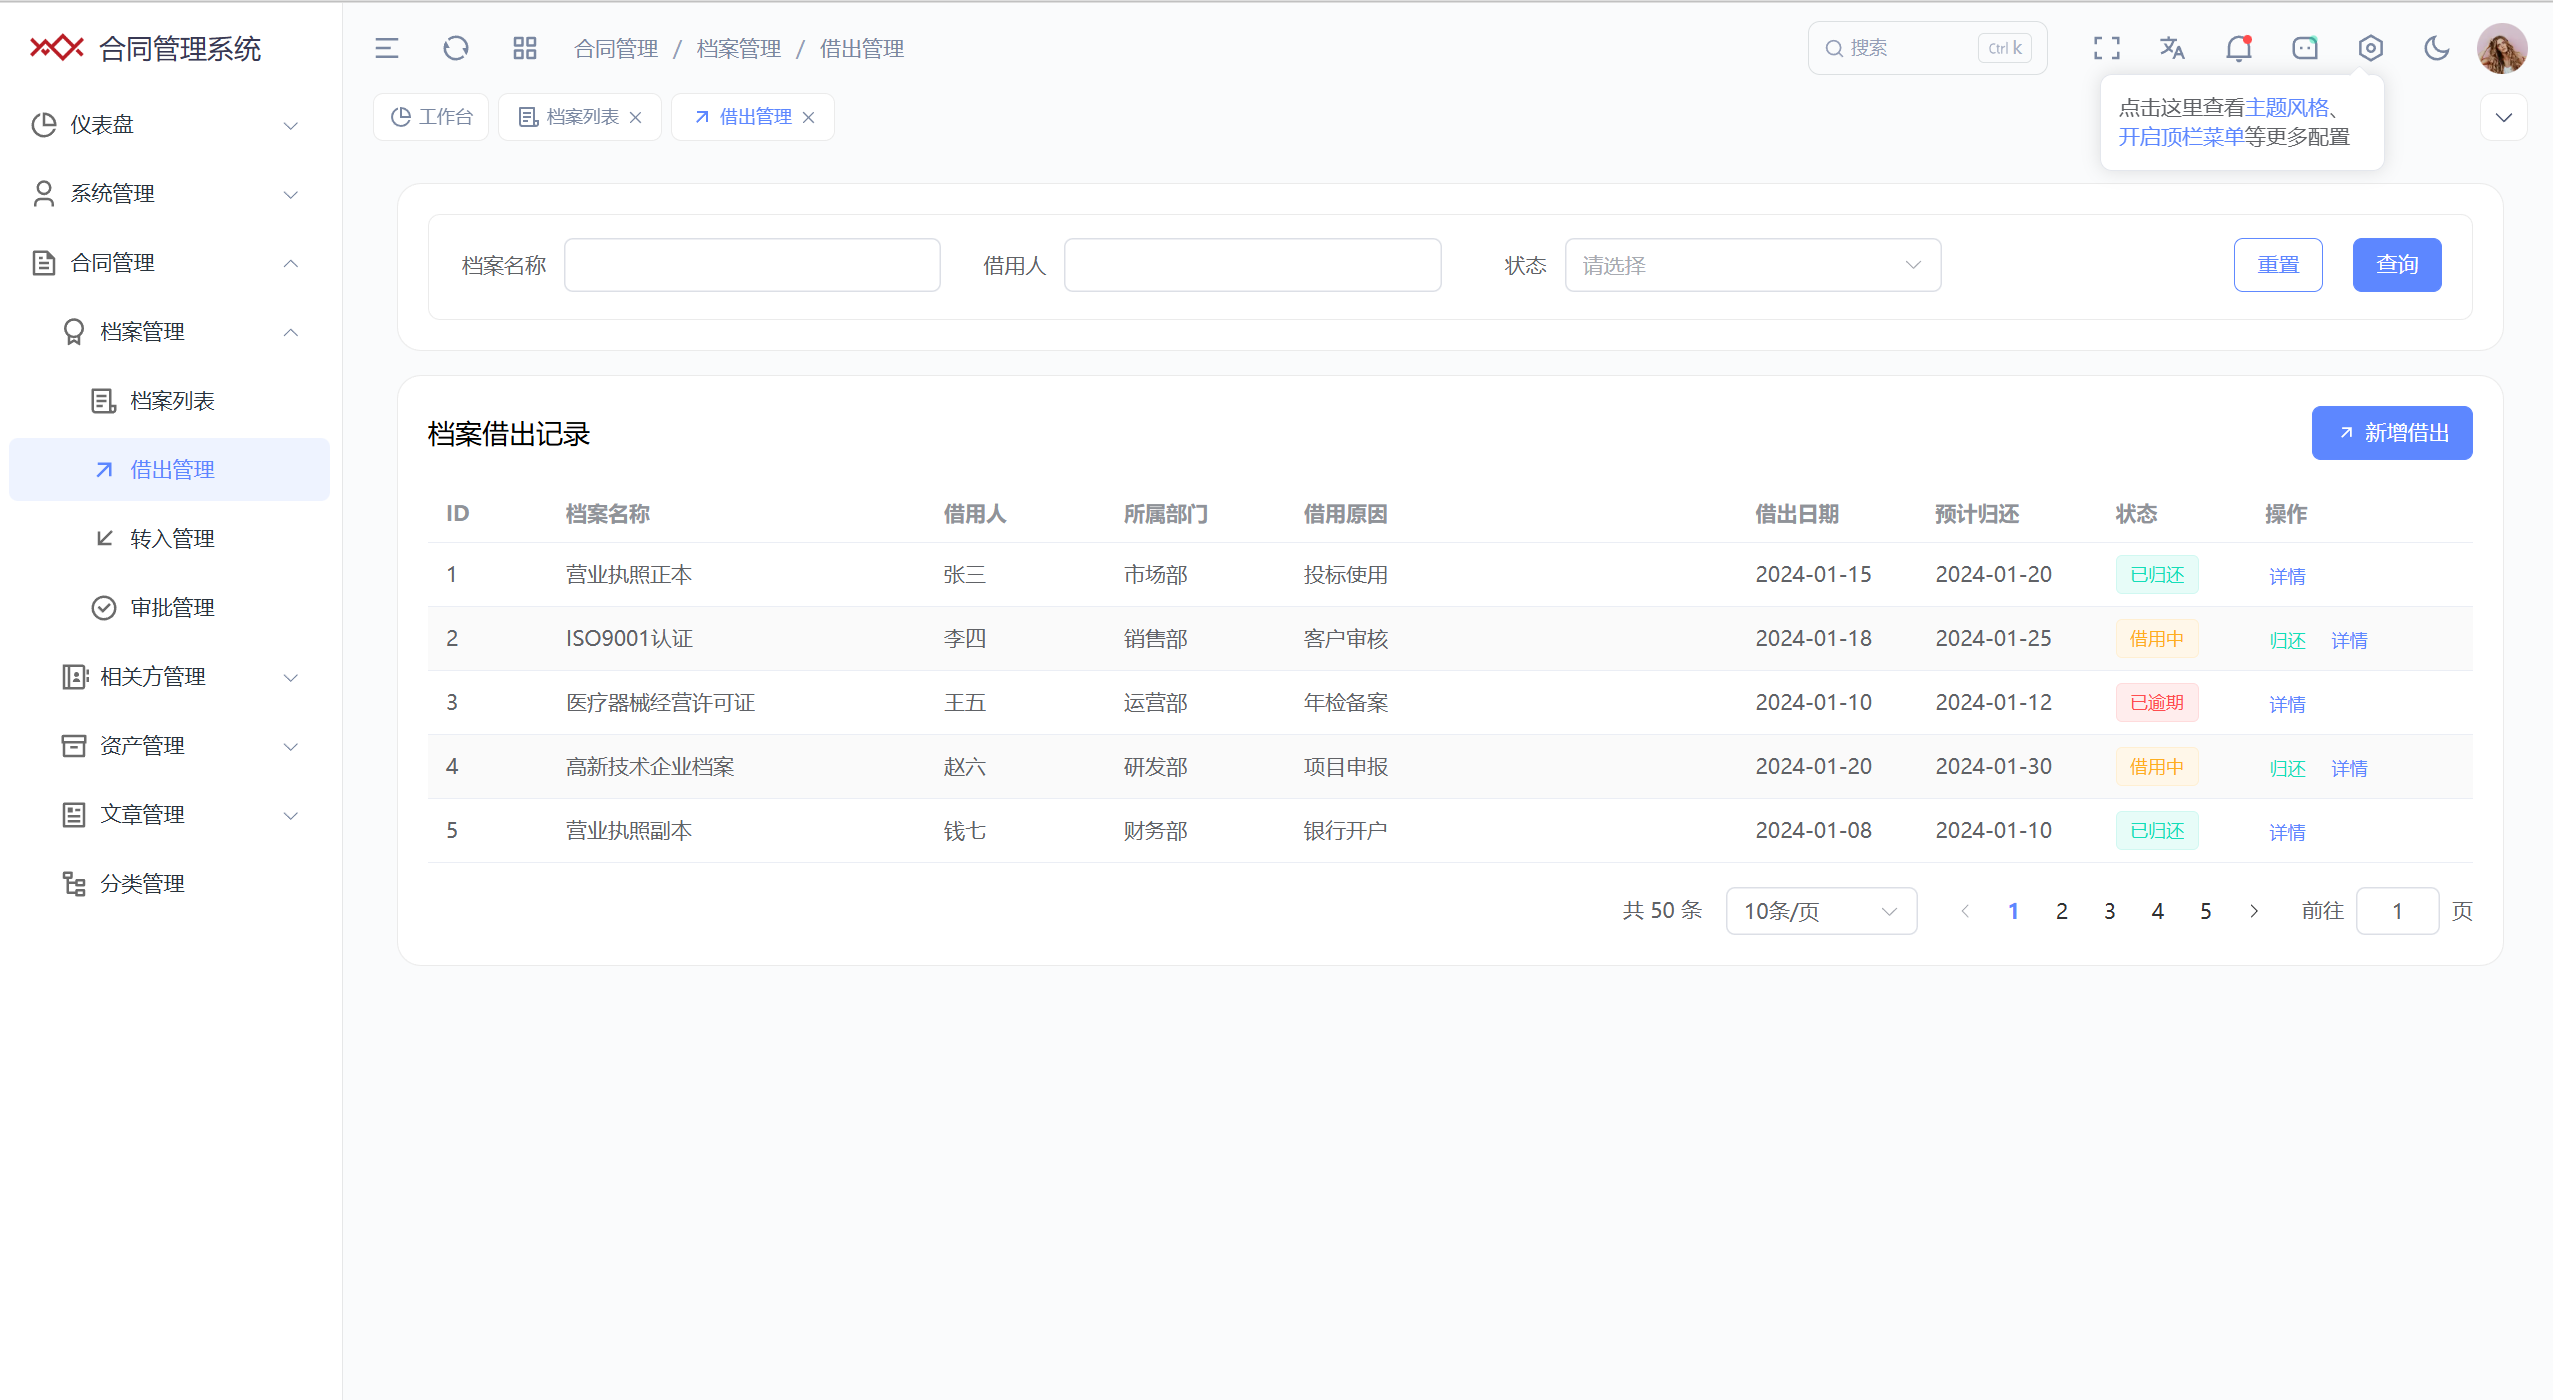Viewport: 2553px width, 1400px height.
Task: Click the 主题风格 link in tooltip
Action: click(2286, 108)
